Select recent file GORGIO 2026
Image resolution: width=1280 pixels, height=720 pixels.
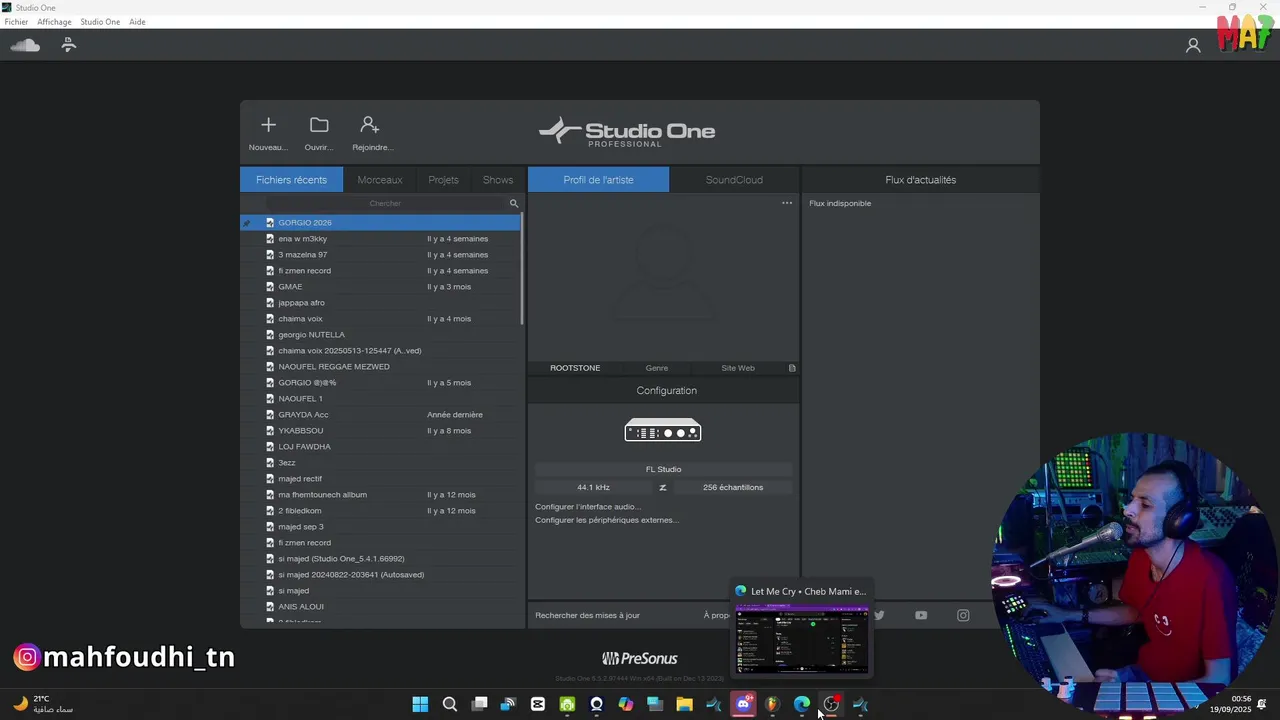click(x=380, y=223)
